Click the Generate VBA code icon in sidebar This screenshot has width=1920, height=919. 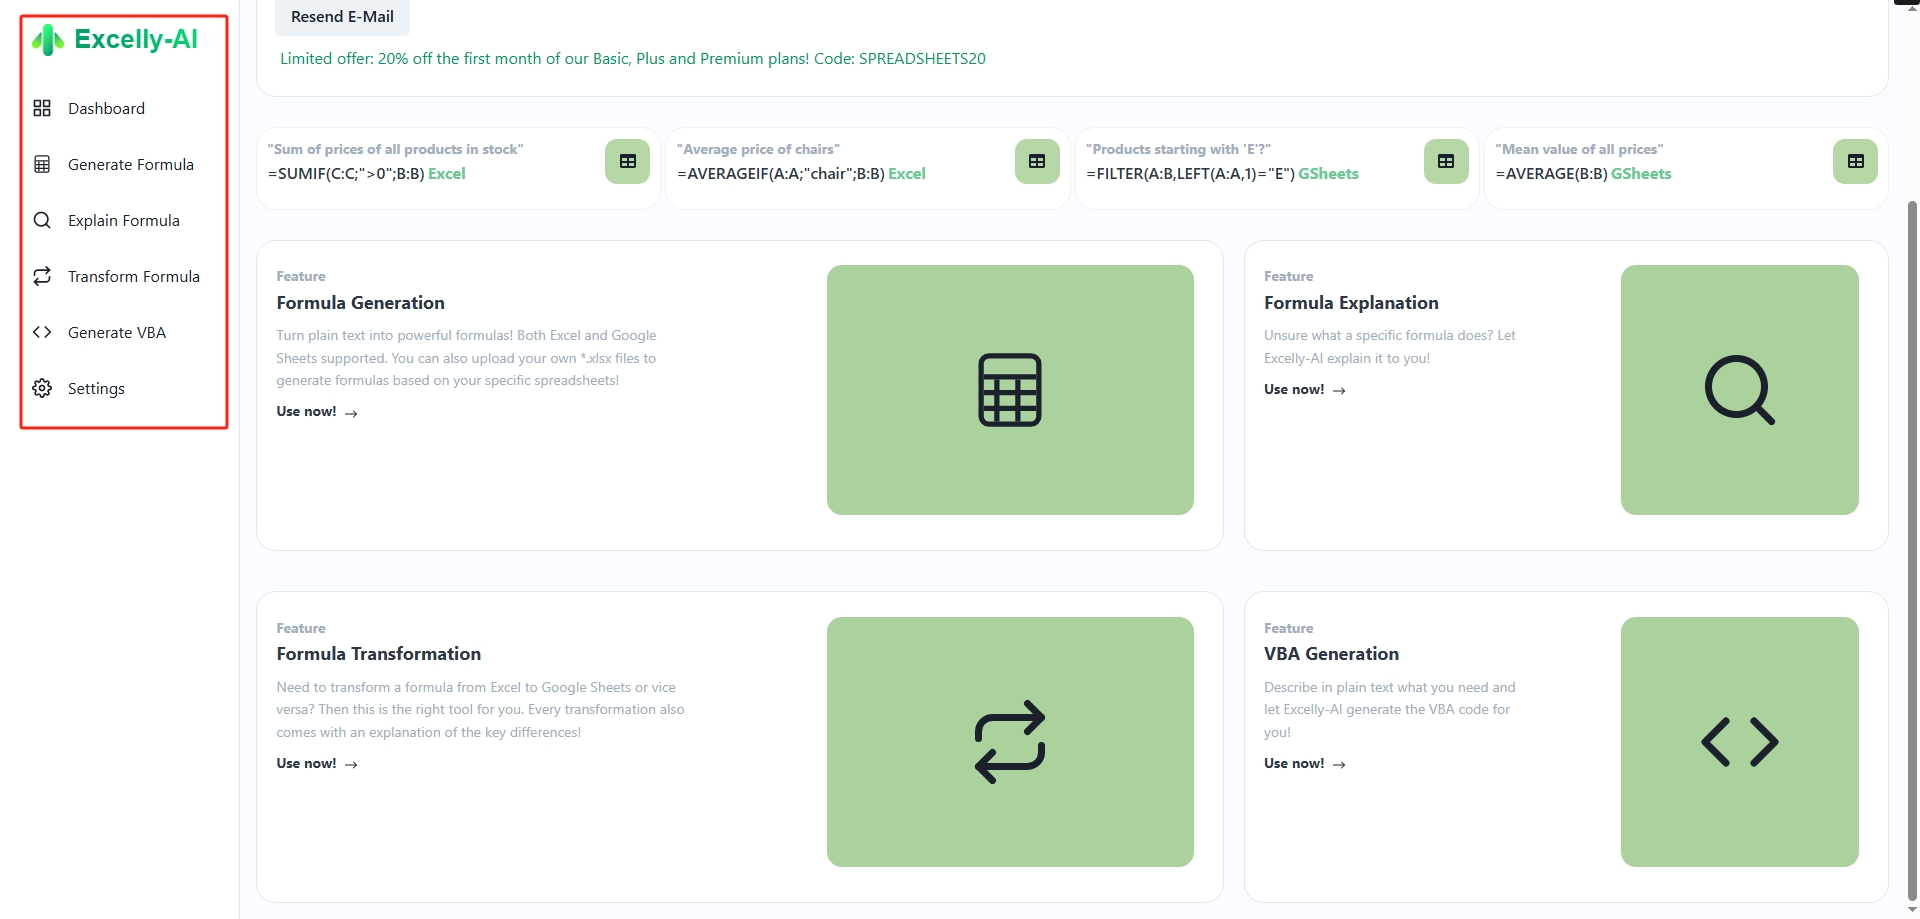coord(42,332)
